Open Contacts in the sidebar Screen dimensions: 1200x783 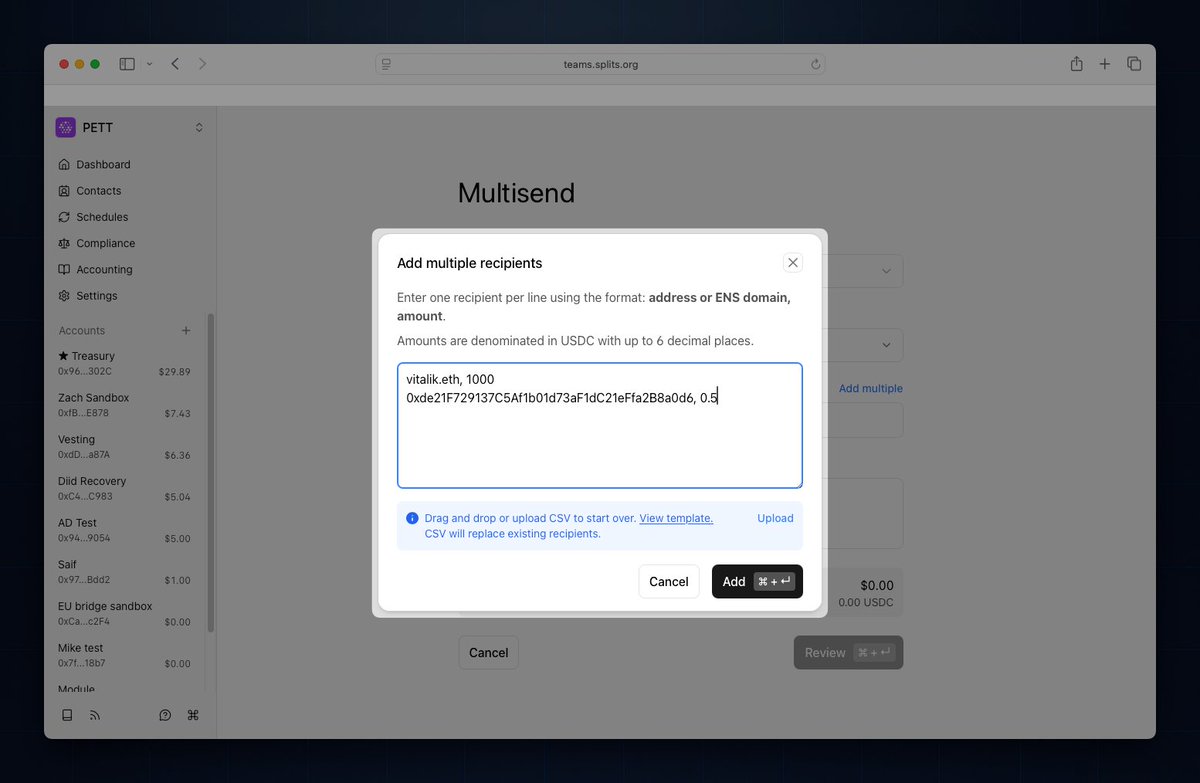(x=99, y=190)
